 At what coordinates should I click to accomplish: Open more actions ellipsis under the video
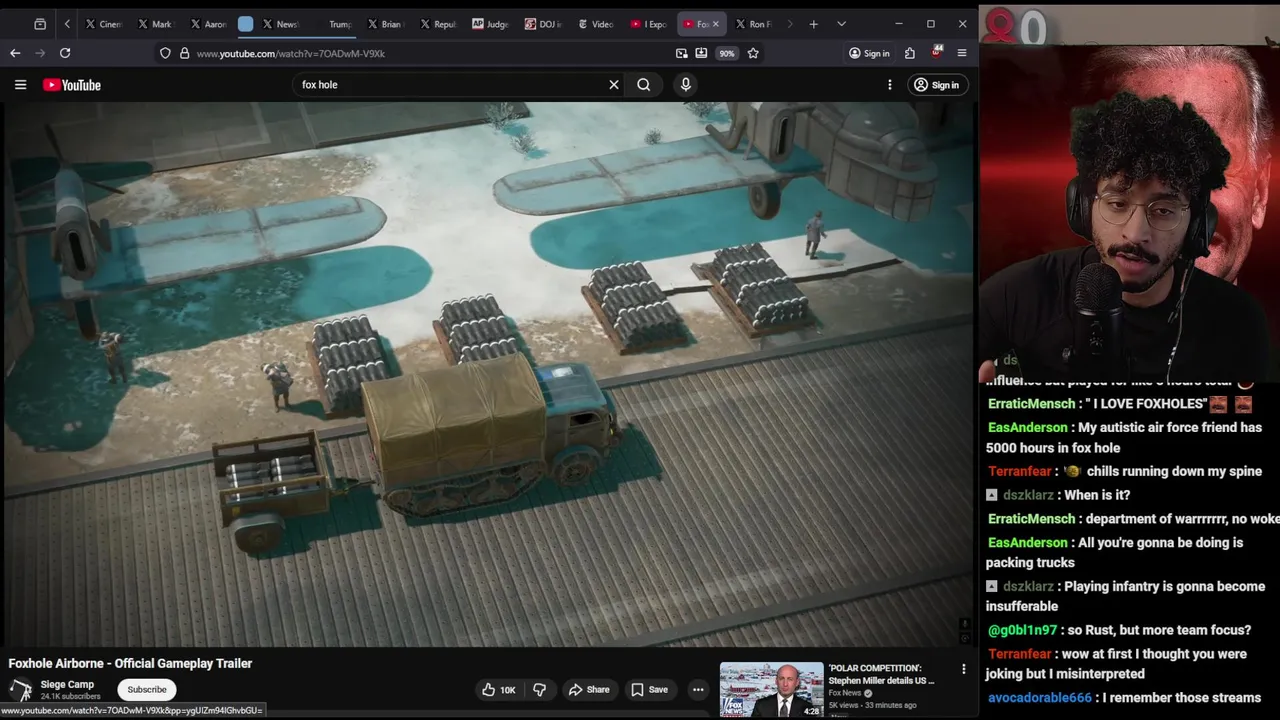tap(698, 690)
